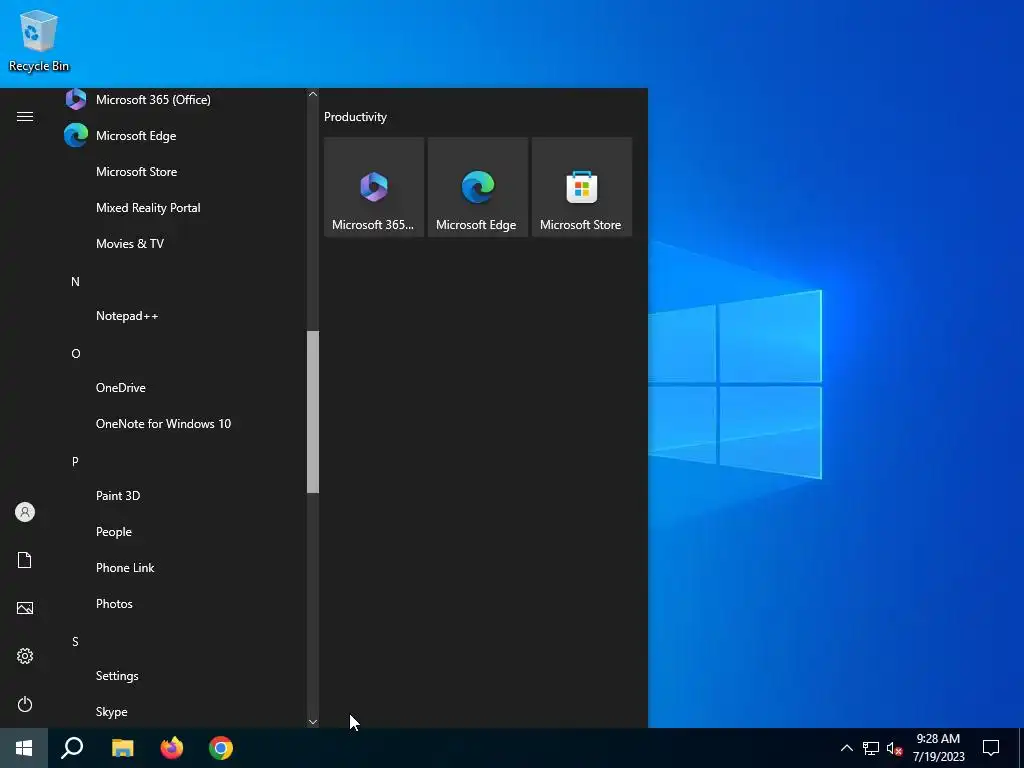Open File Explorer from the taskbar
This screenshot has width=1024, height=768.
[x=122, y=748]
